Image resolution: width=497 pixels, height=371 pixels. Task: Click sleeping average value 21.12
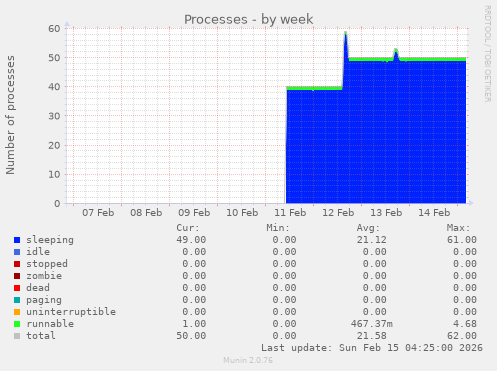(372, 240)
